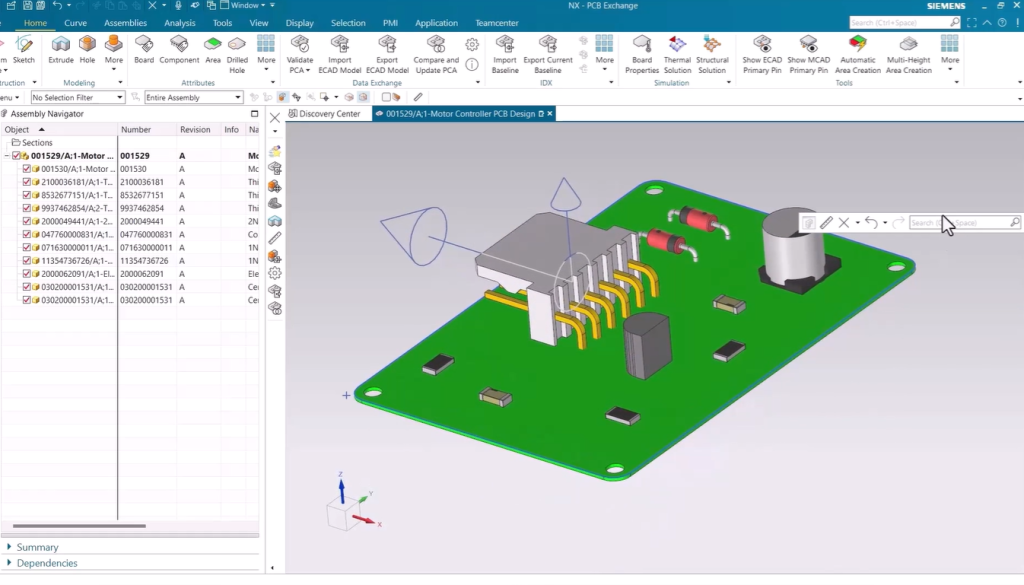Collapse the 001529/A;1-Motor tree node
The height and width of the screenshot is (585, 1024).
tap(7, 156)
